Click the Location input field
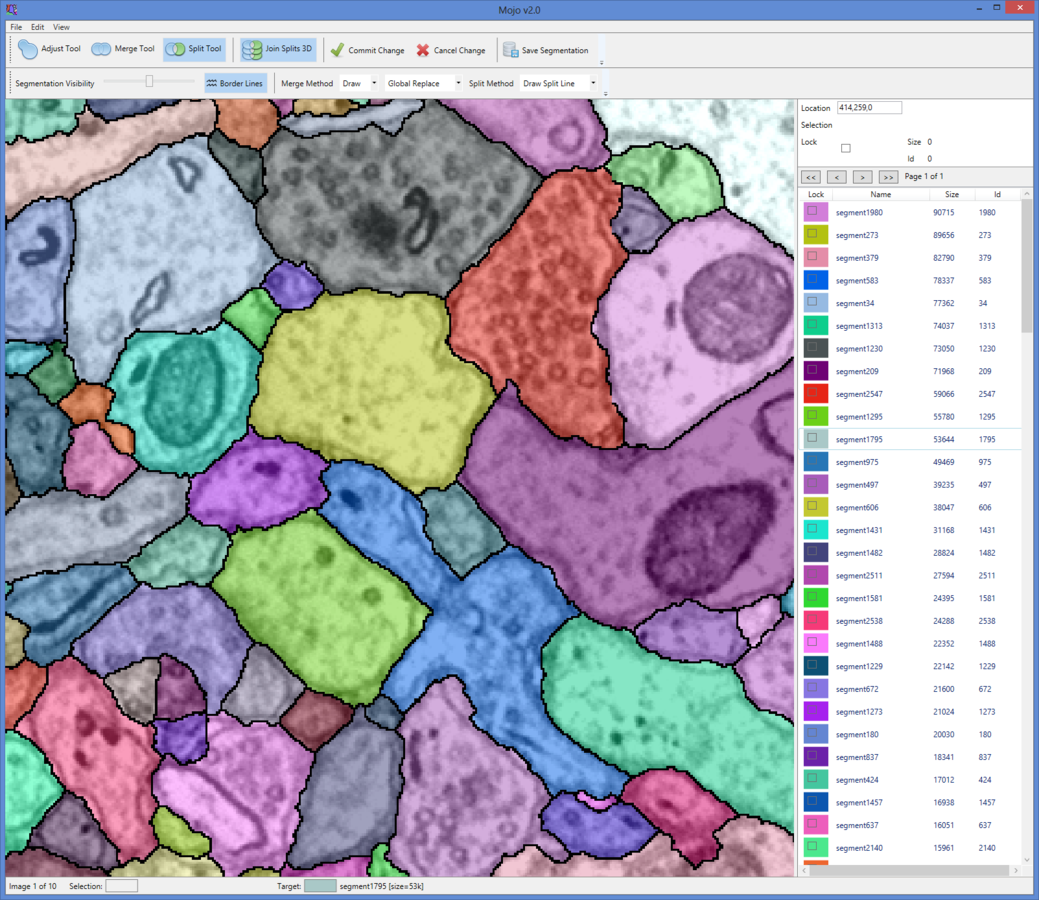 869,107
